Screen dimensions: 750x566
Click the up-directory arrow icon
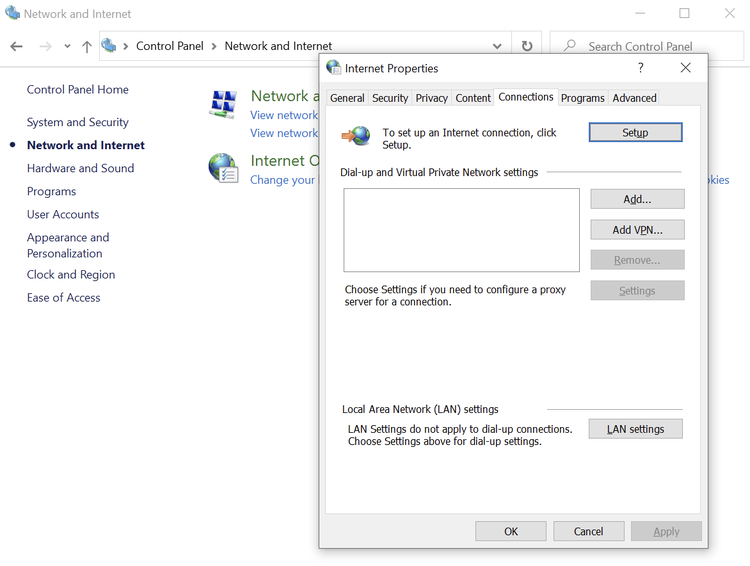click(x=87, y=46)
